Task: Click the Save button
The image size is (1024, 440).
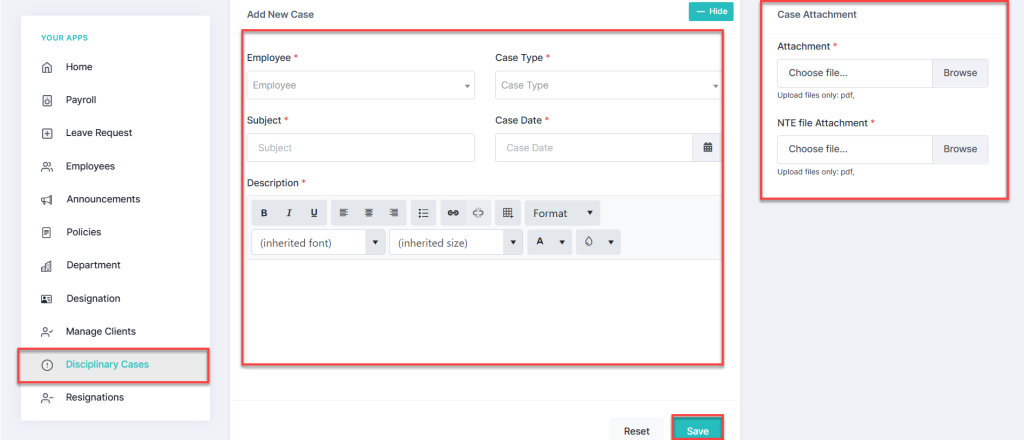Action: tap(697, 430)
